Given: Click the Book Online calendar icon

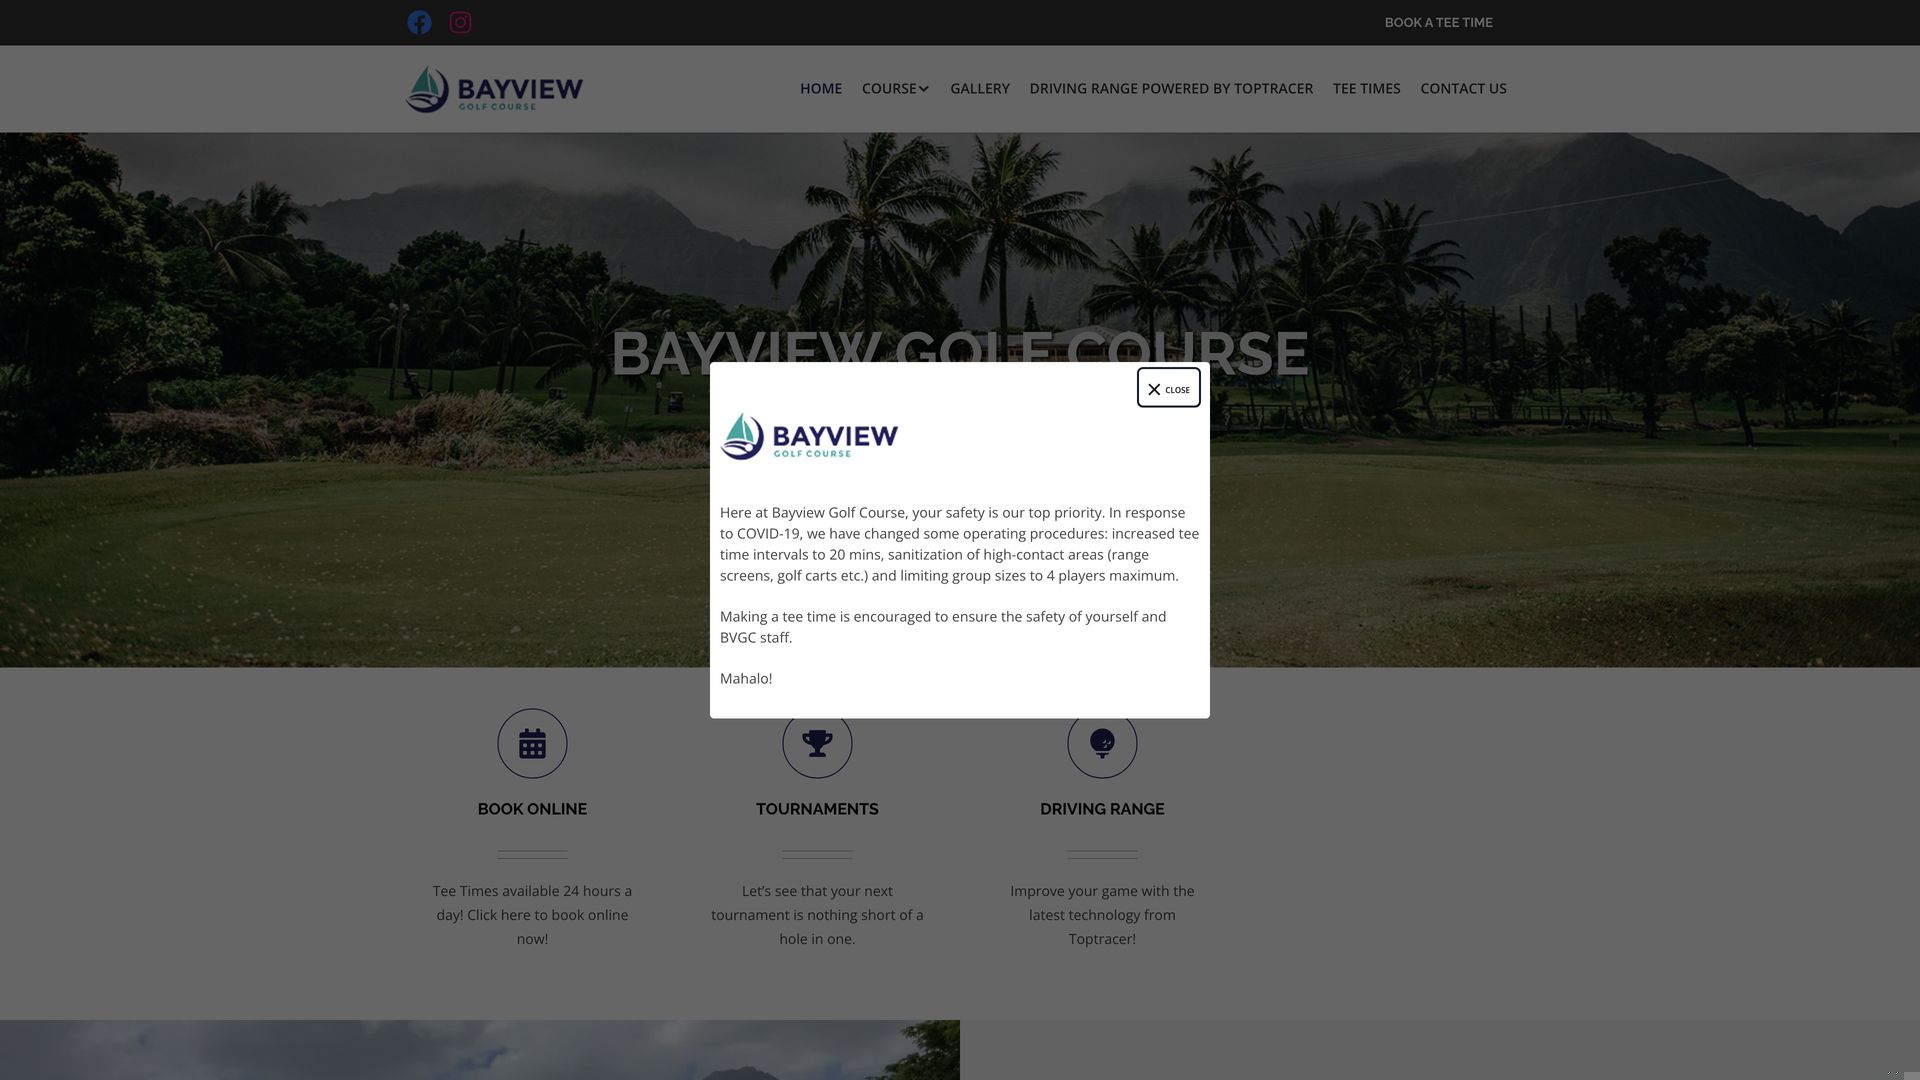Looking at the screenshot, I should (532, 743).
